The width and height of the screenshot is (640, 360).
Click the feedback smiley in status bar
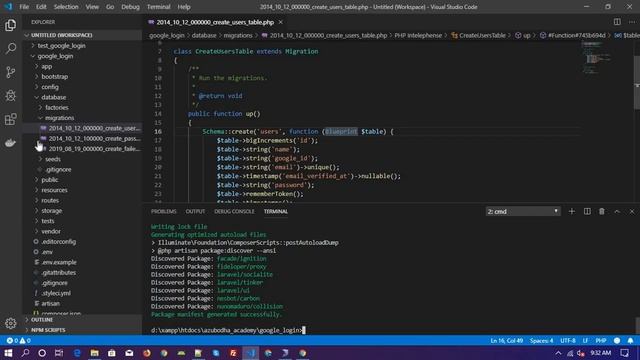617,340
